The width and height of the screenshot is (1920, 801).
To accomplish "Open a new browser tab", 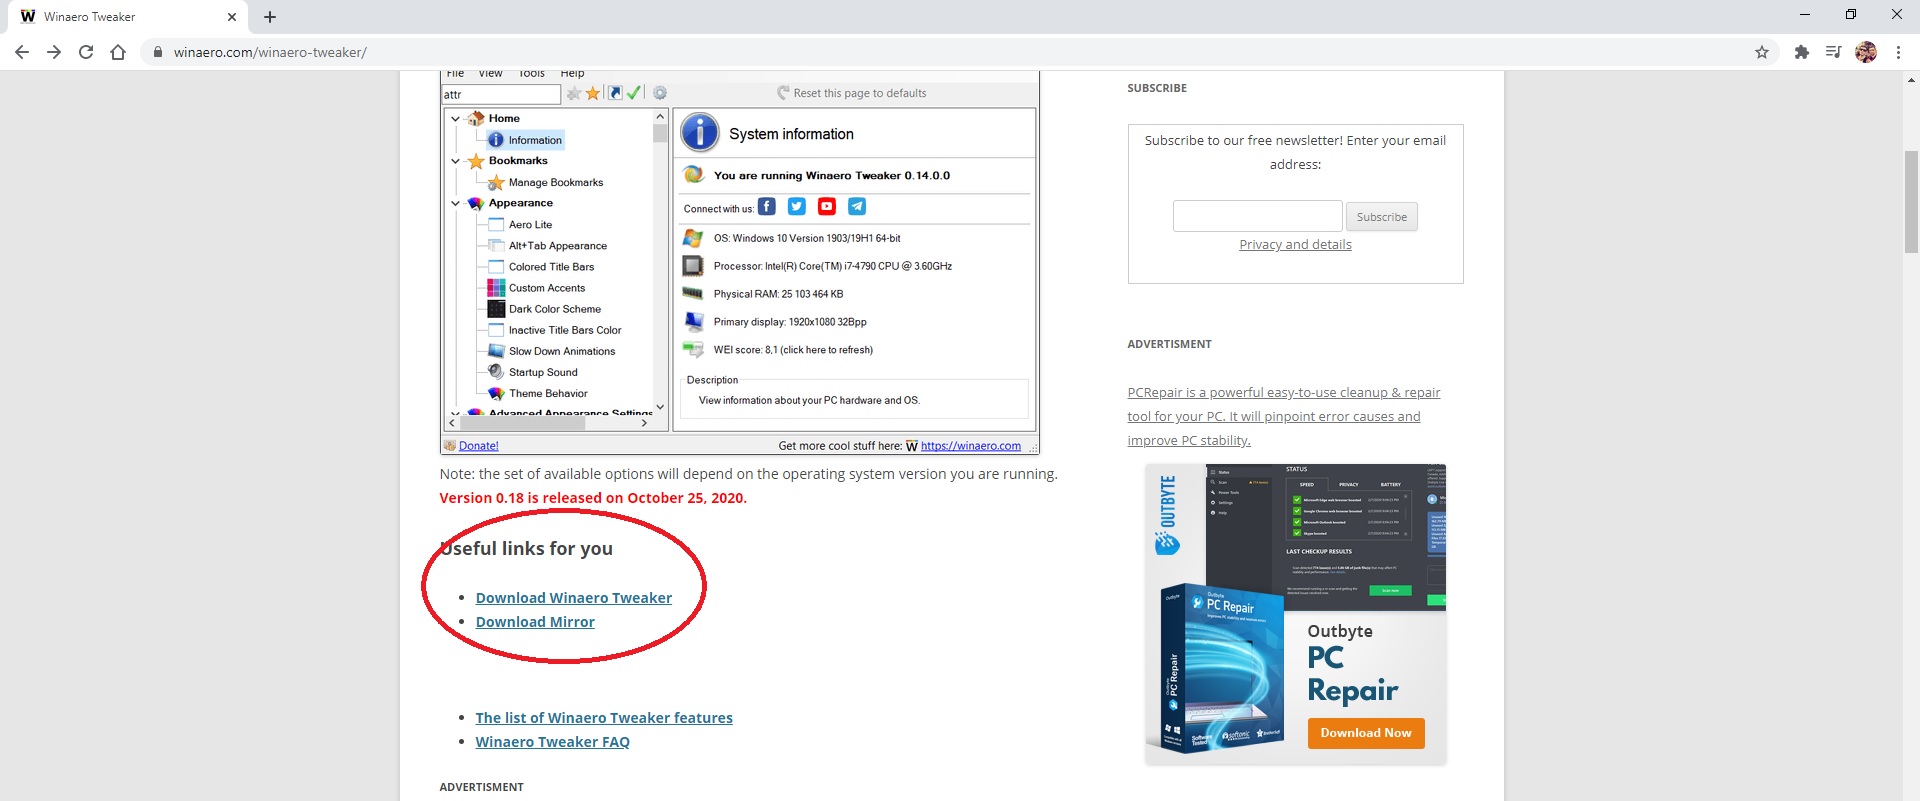I will [270, 17].
